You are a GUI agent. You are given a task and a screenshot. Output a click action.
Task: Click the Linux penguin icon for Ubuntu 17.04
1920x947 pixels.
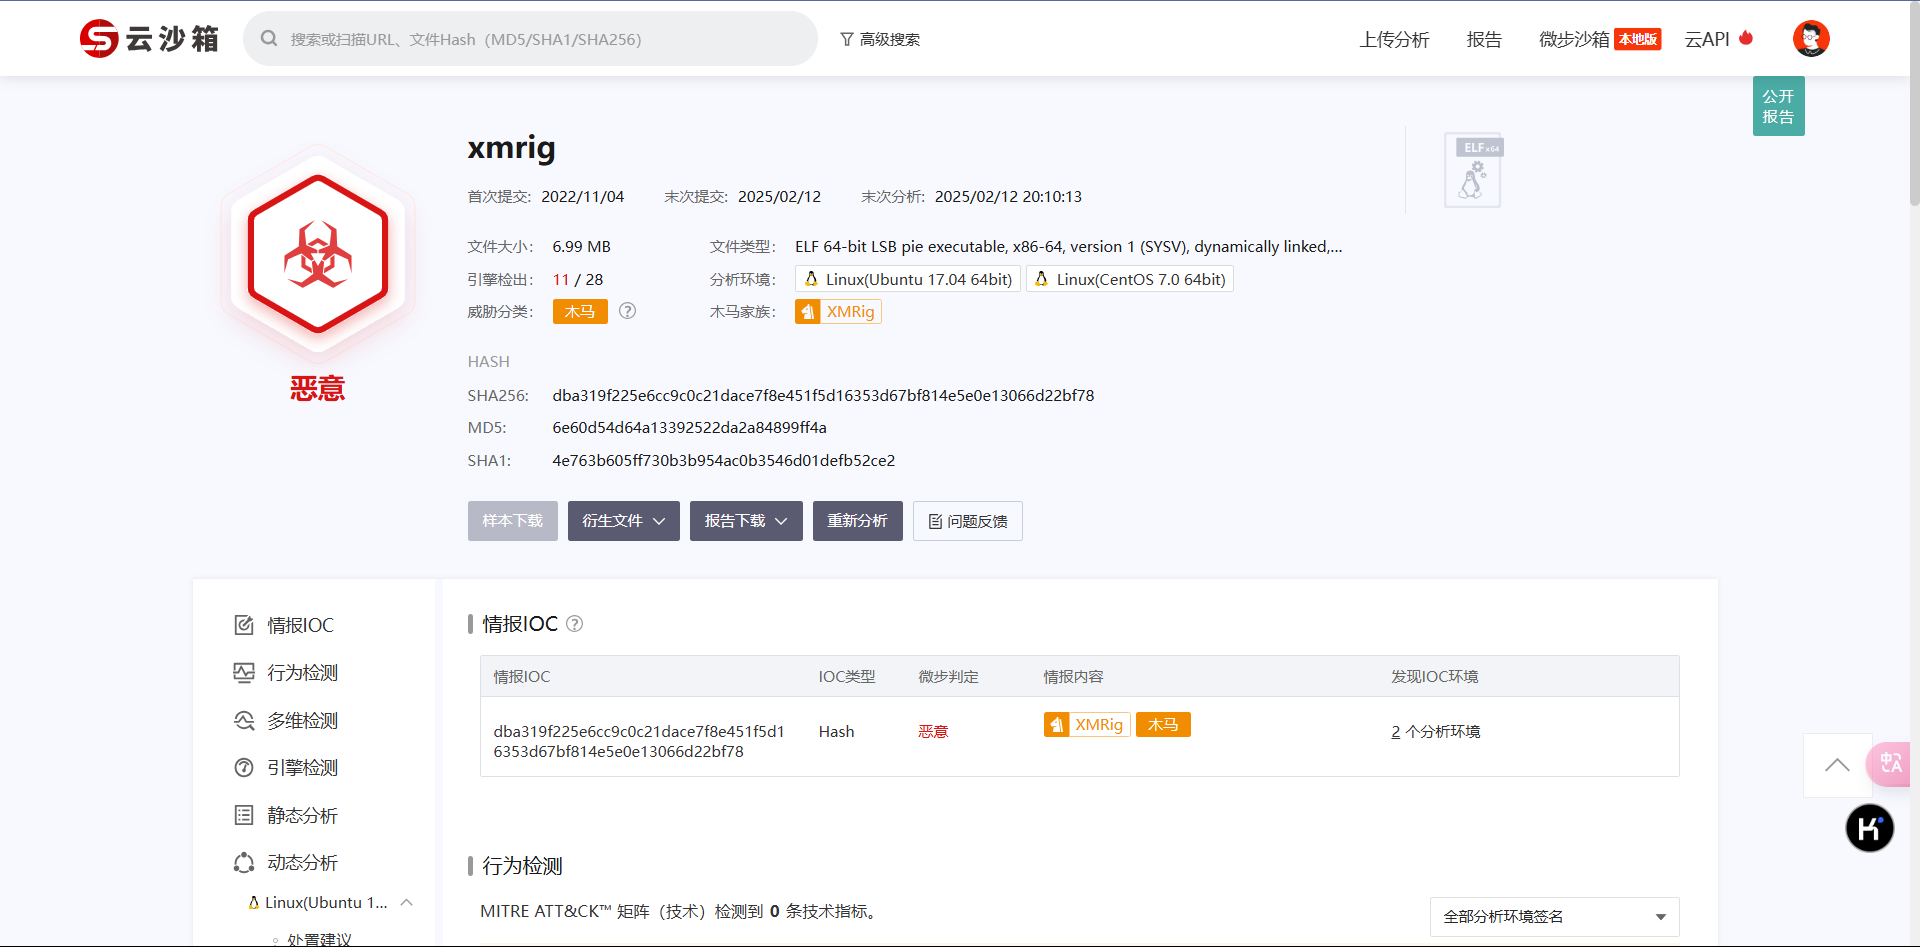tap(811, 279)
